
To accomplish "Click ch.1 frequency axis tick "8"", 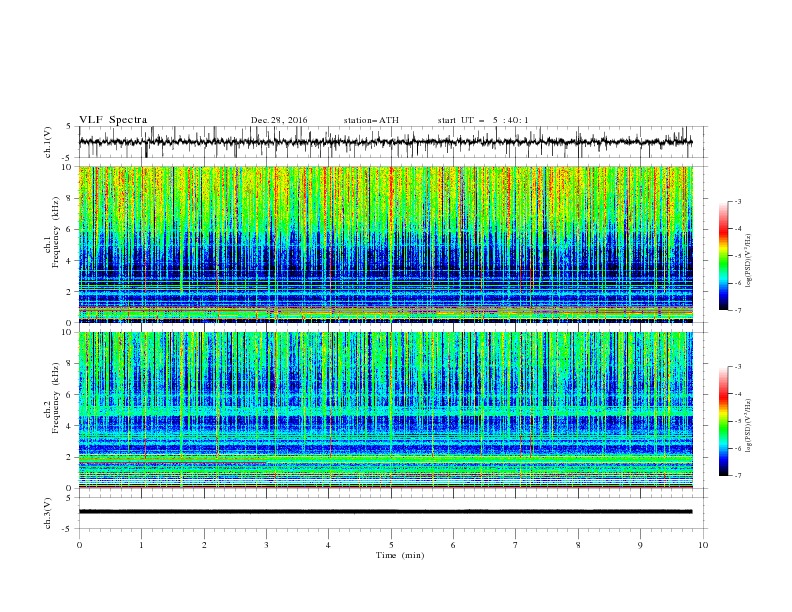I will (x=71, y=198).
